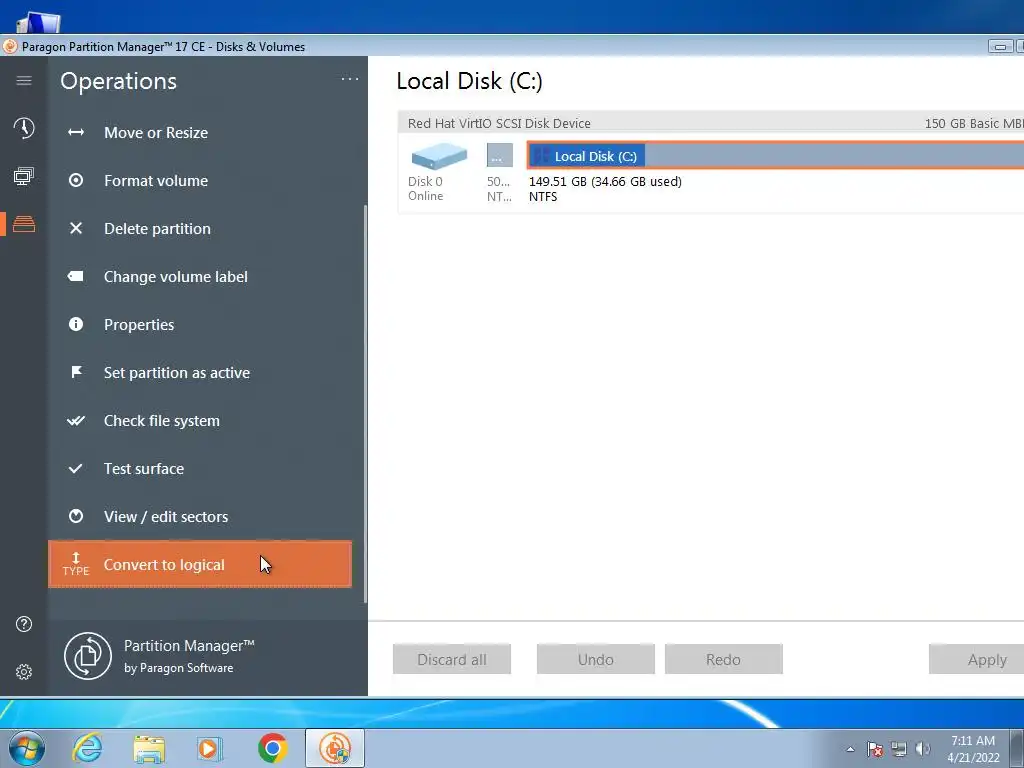Open the Settings gear icon
Viewport: 1024px width, 768px height.
tap(24, 672)
